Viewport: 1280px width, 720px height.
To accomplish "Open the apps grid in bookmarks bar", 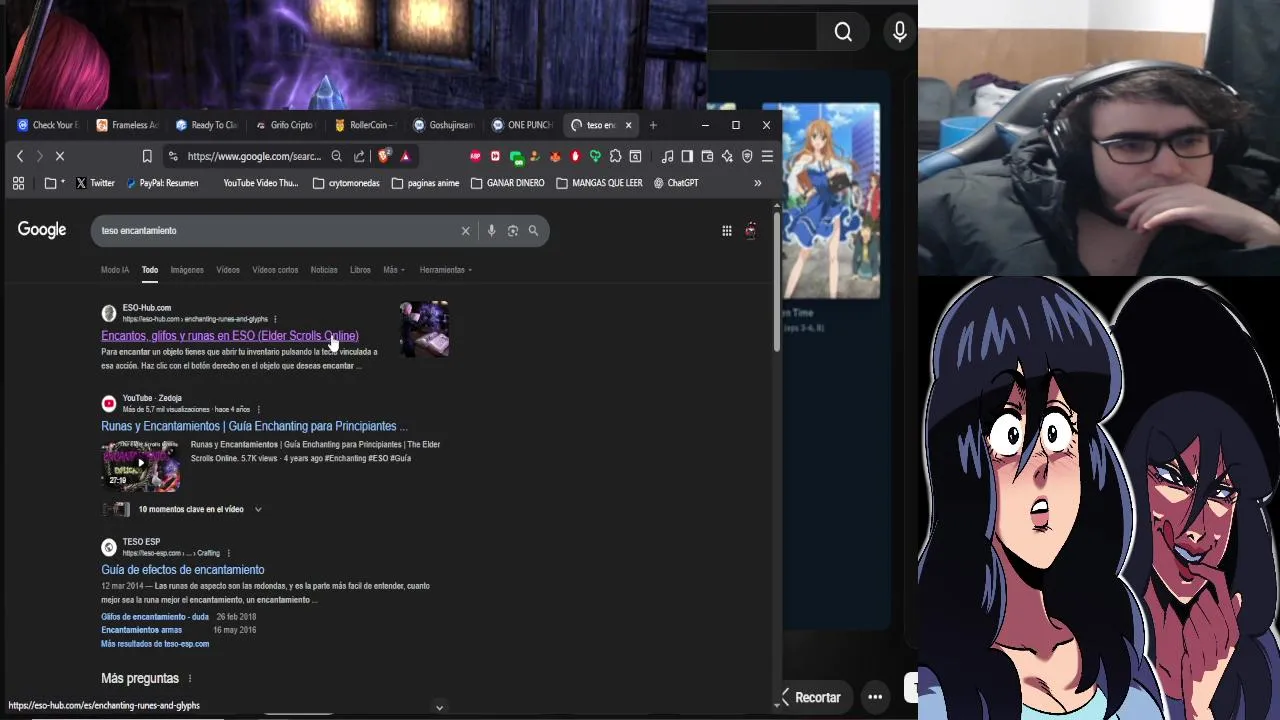I will [18, 183].
